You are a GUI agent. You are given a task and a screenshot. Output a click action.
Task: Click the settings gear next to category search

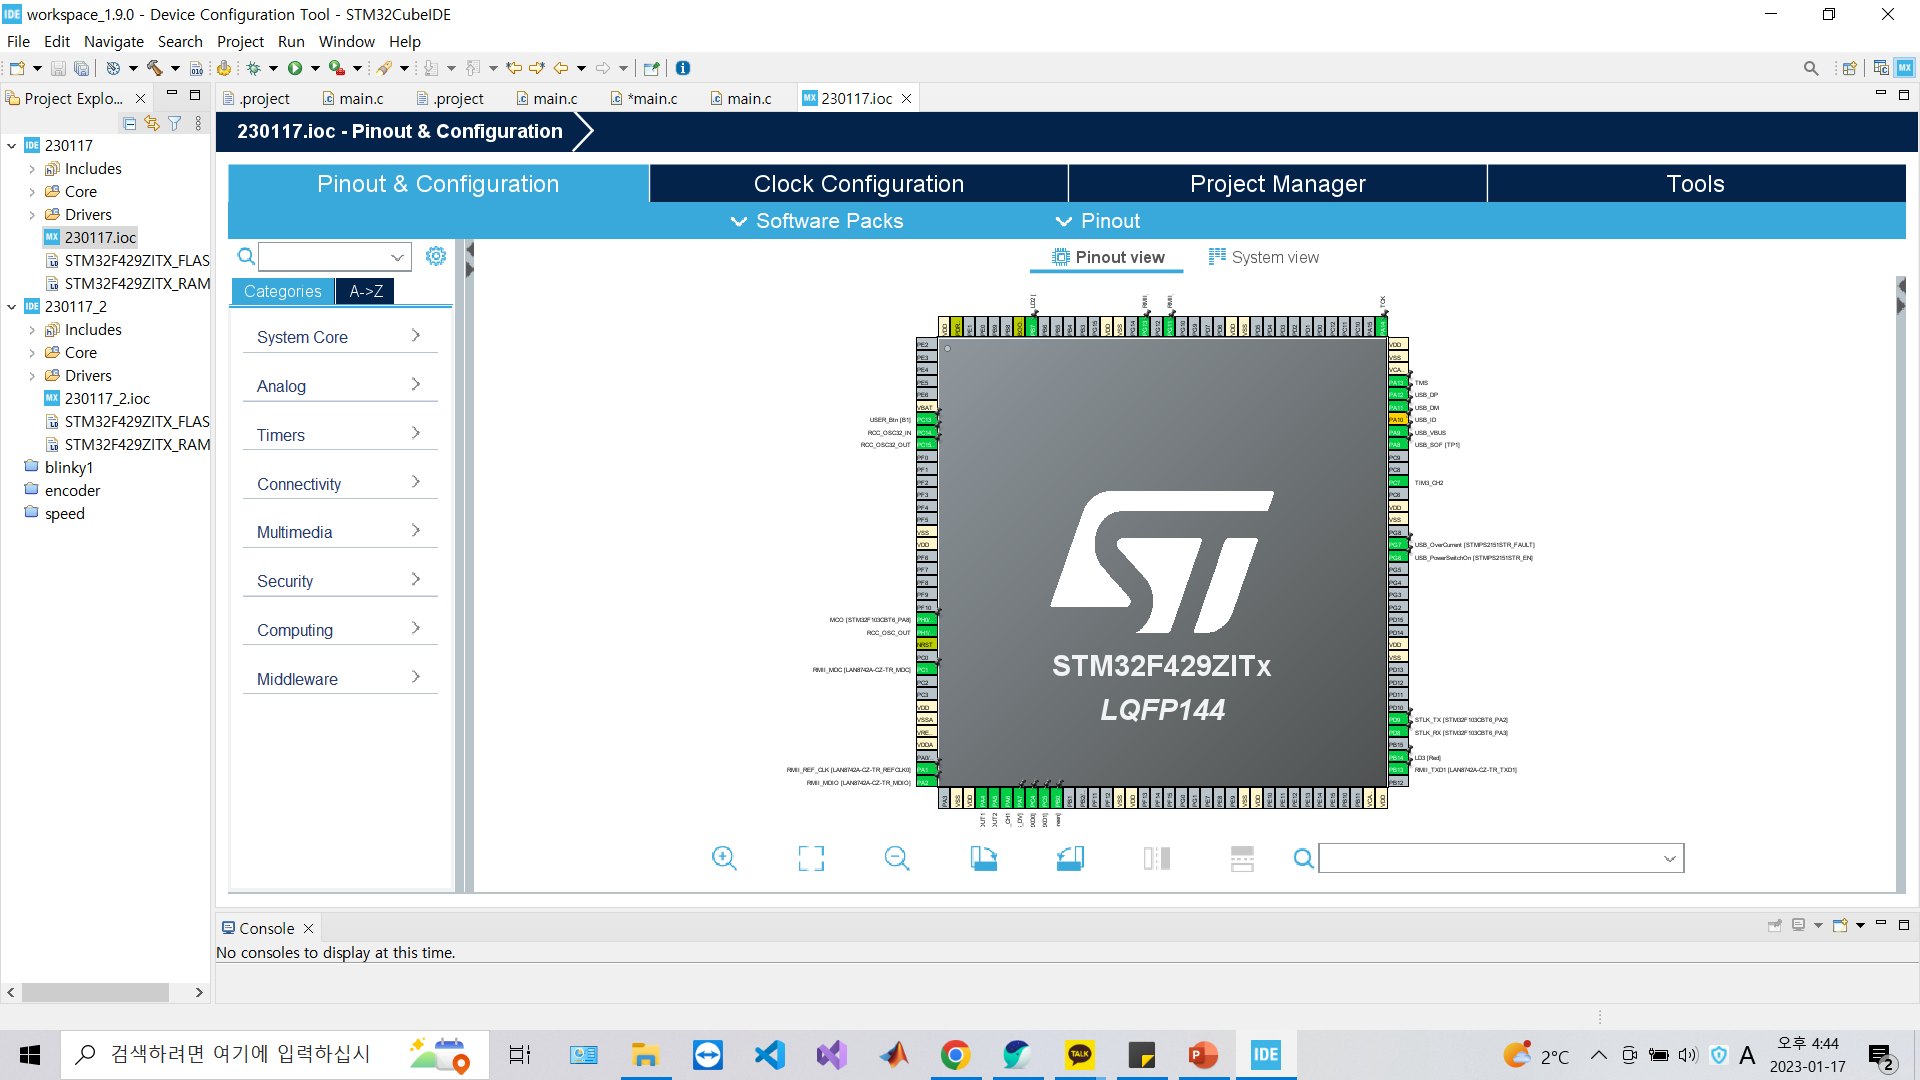pos(436,256)
